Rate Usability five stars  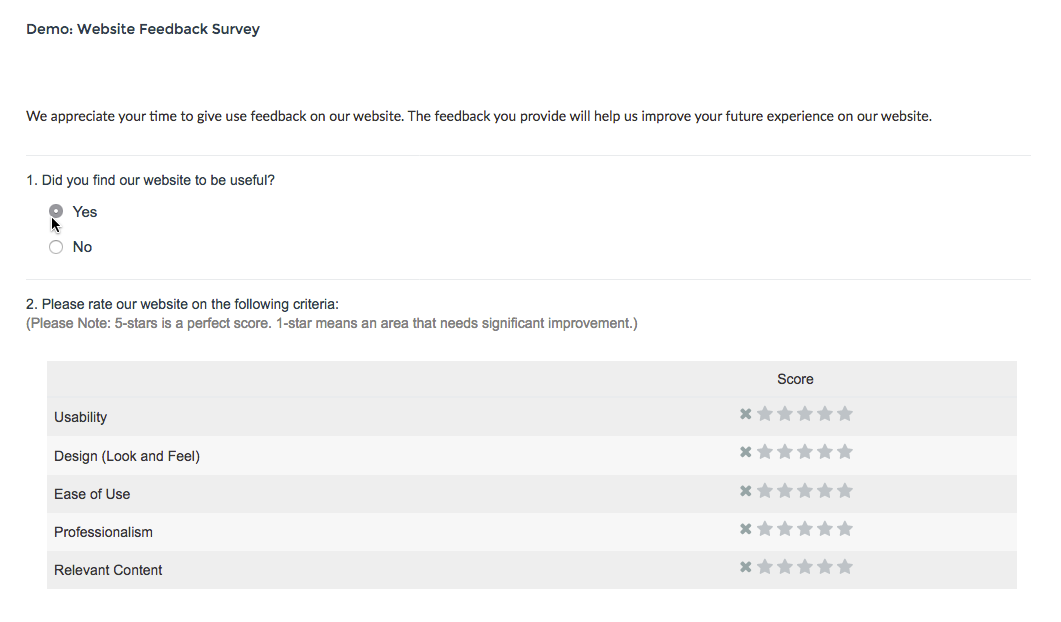845,414
